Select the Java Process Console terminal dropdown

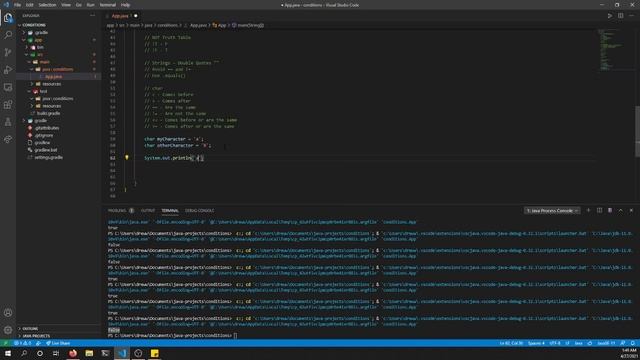552,211
